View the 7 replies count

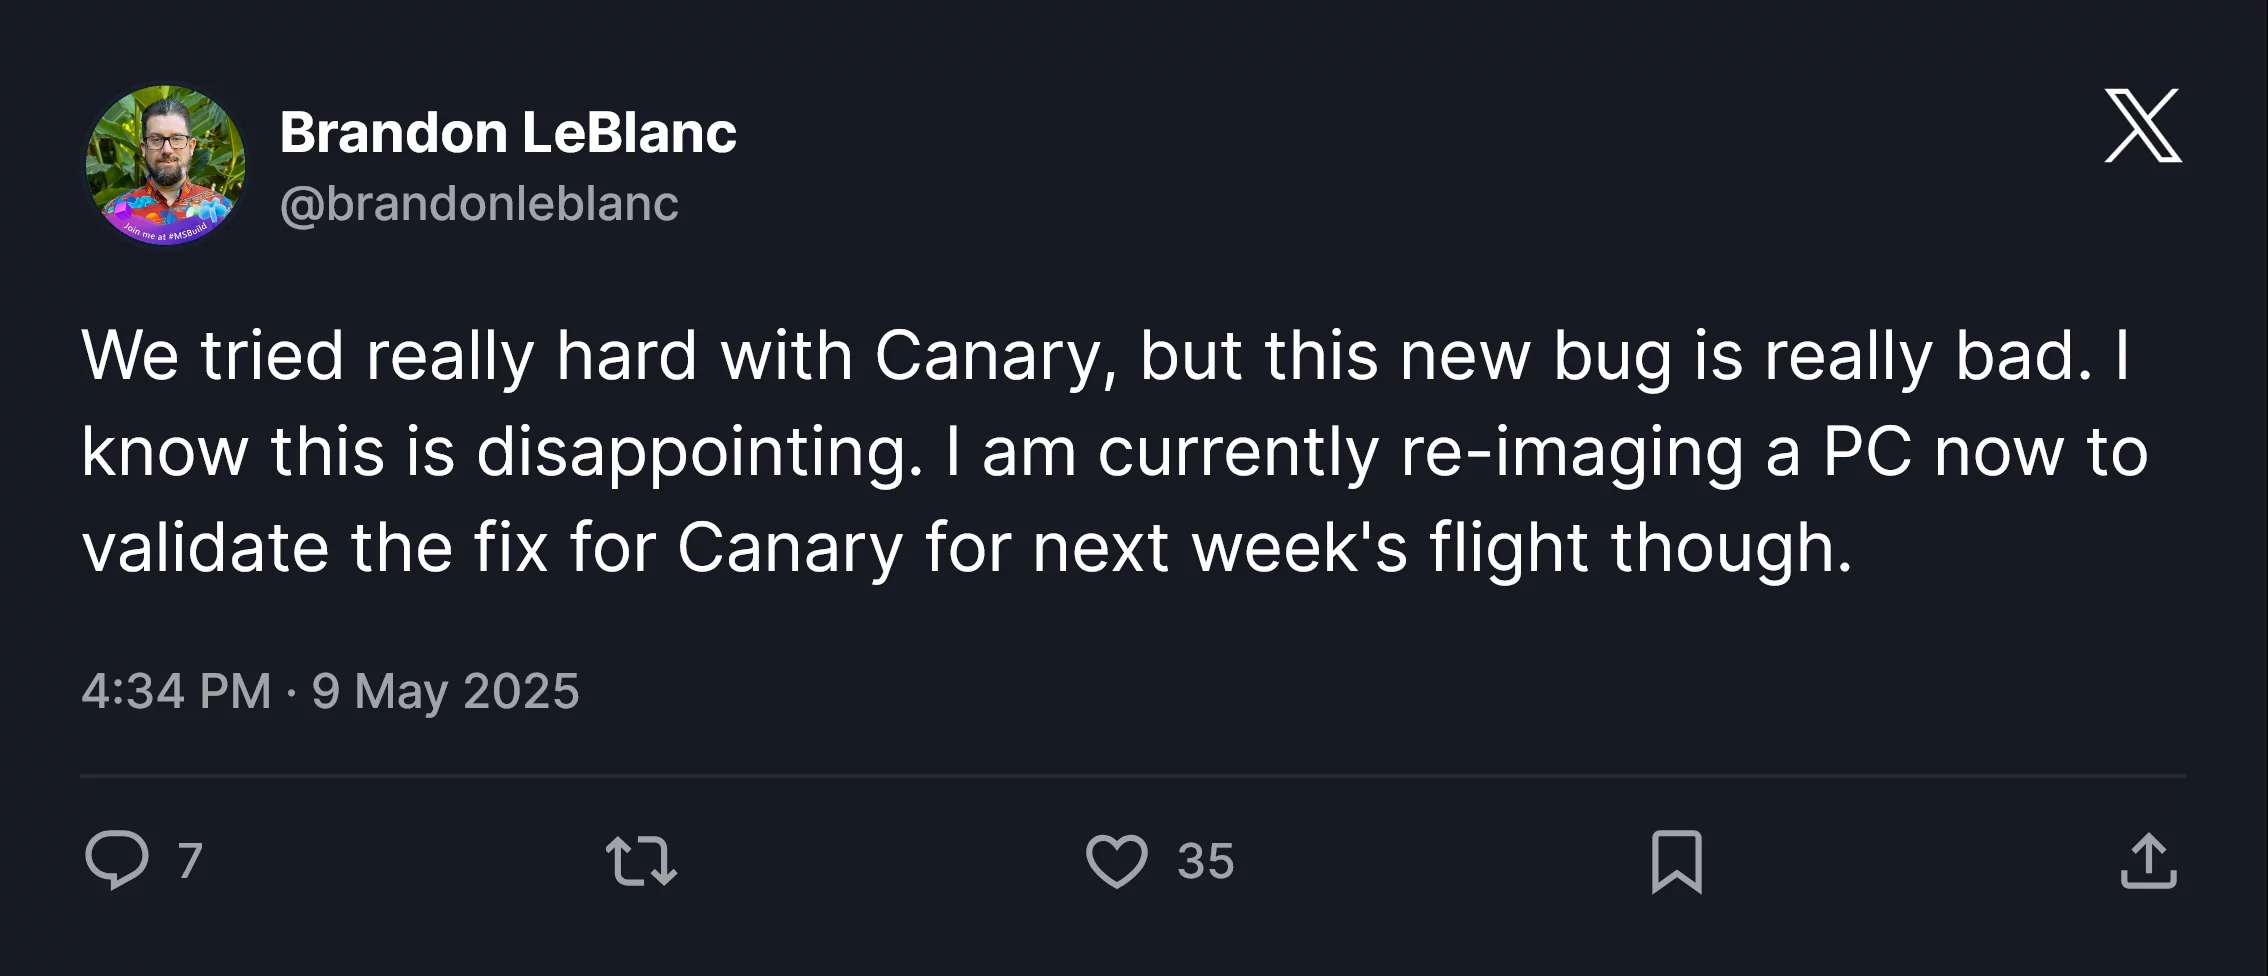pyautogui.click(x=190, y=861)
